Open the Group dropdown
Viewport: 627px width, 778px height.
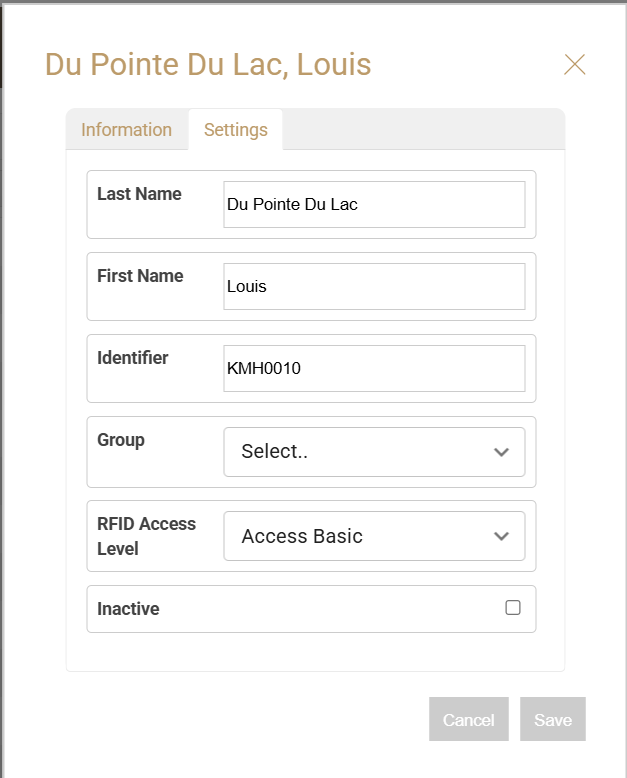tap(374, 452)
